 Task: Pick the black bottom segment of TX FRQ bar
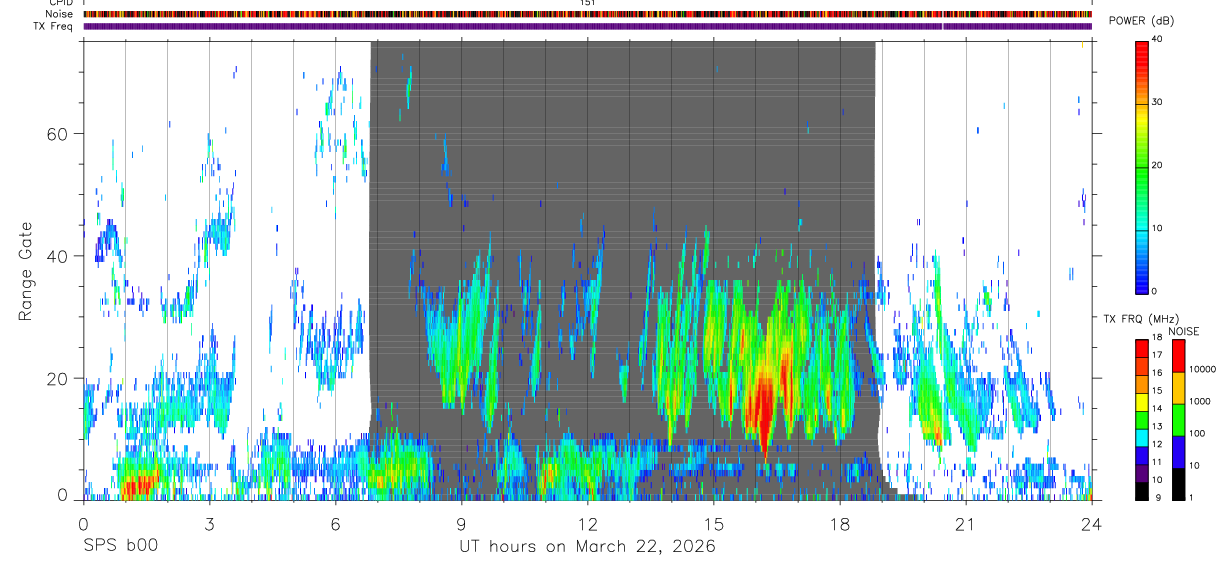[x=1144, y=490]
